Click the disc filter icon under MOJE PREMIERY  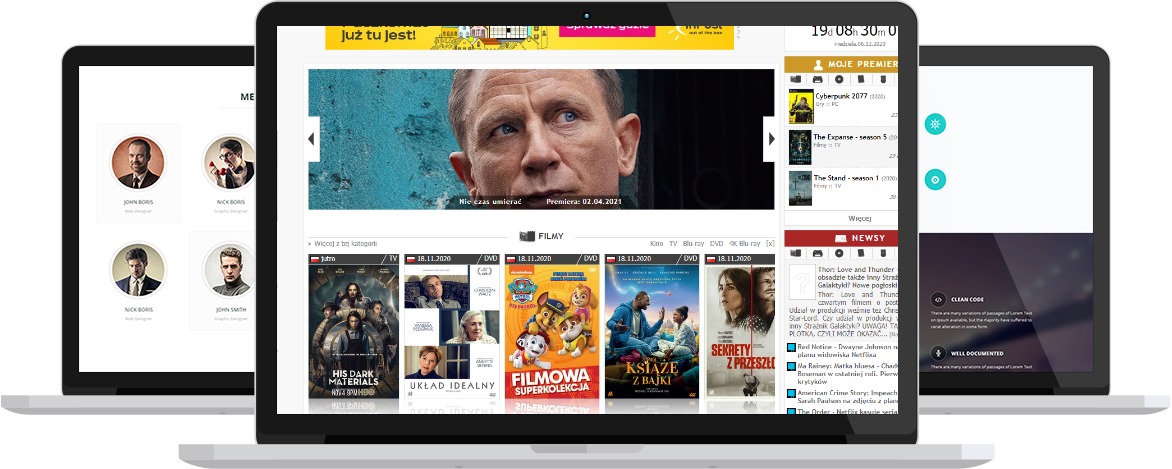coord(839,79)
